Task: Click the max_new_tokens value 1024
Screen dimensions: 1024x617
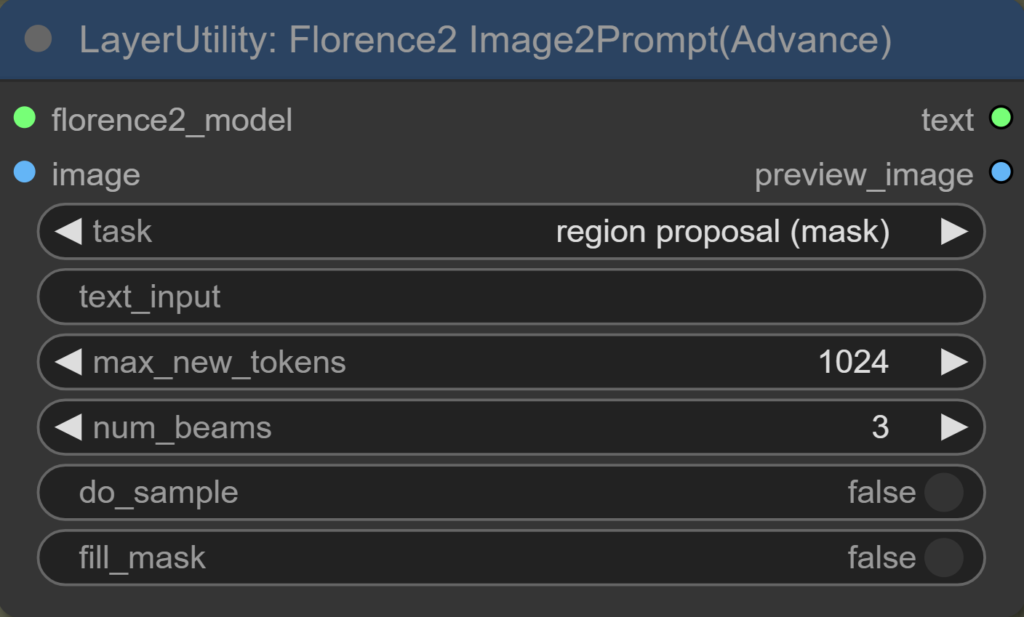Action: (x=853, y=362)
